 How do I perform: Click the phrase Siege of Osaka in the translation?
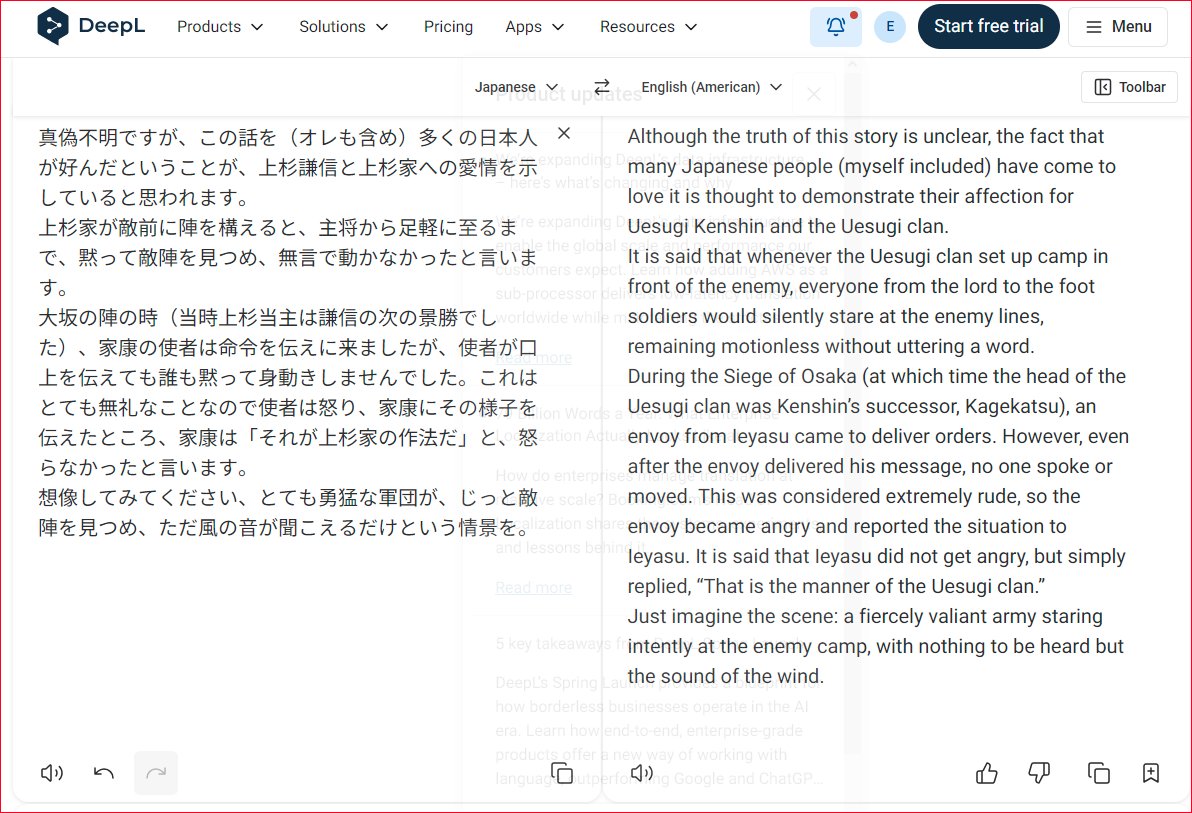tap(790, 376)
